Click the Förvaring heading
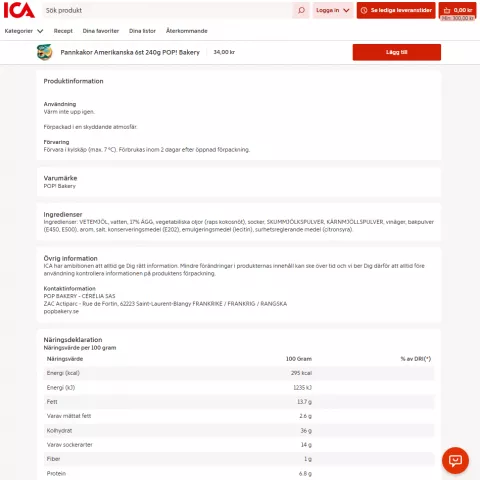Screen dimensions: 480x480 pos(56,142)
